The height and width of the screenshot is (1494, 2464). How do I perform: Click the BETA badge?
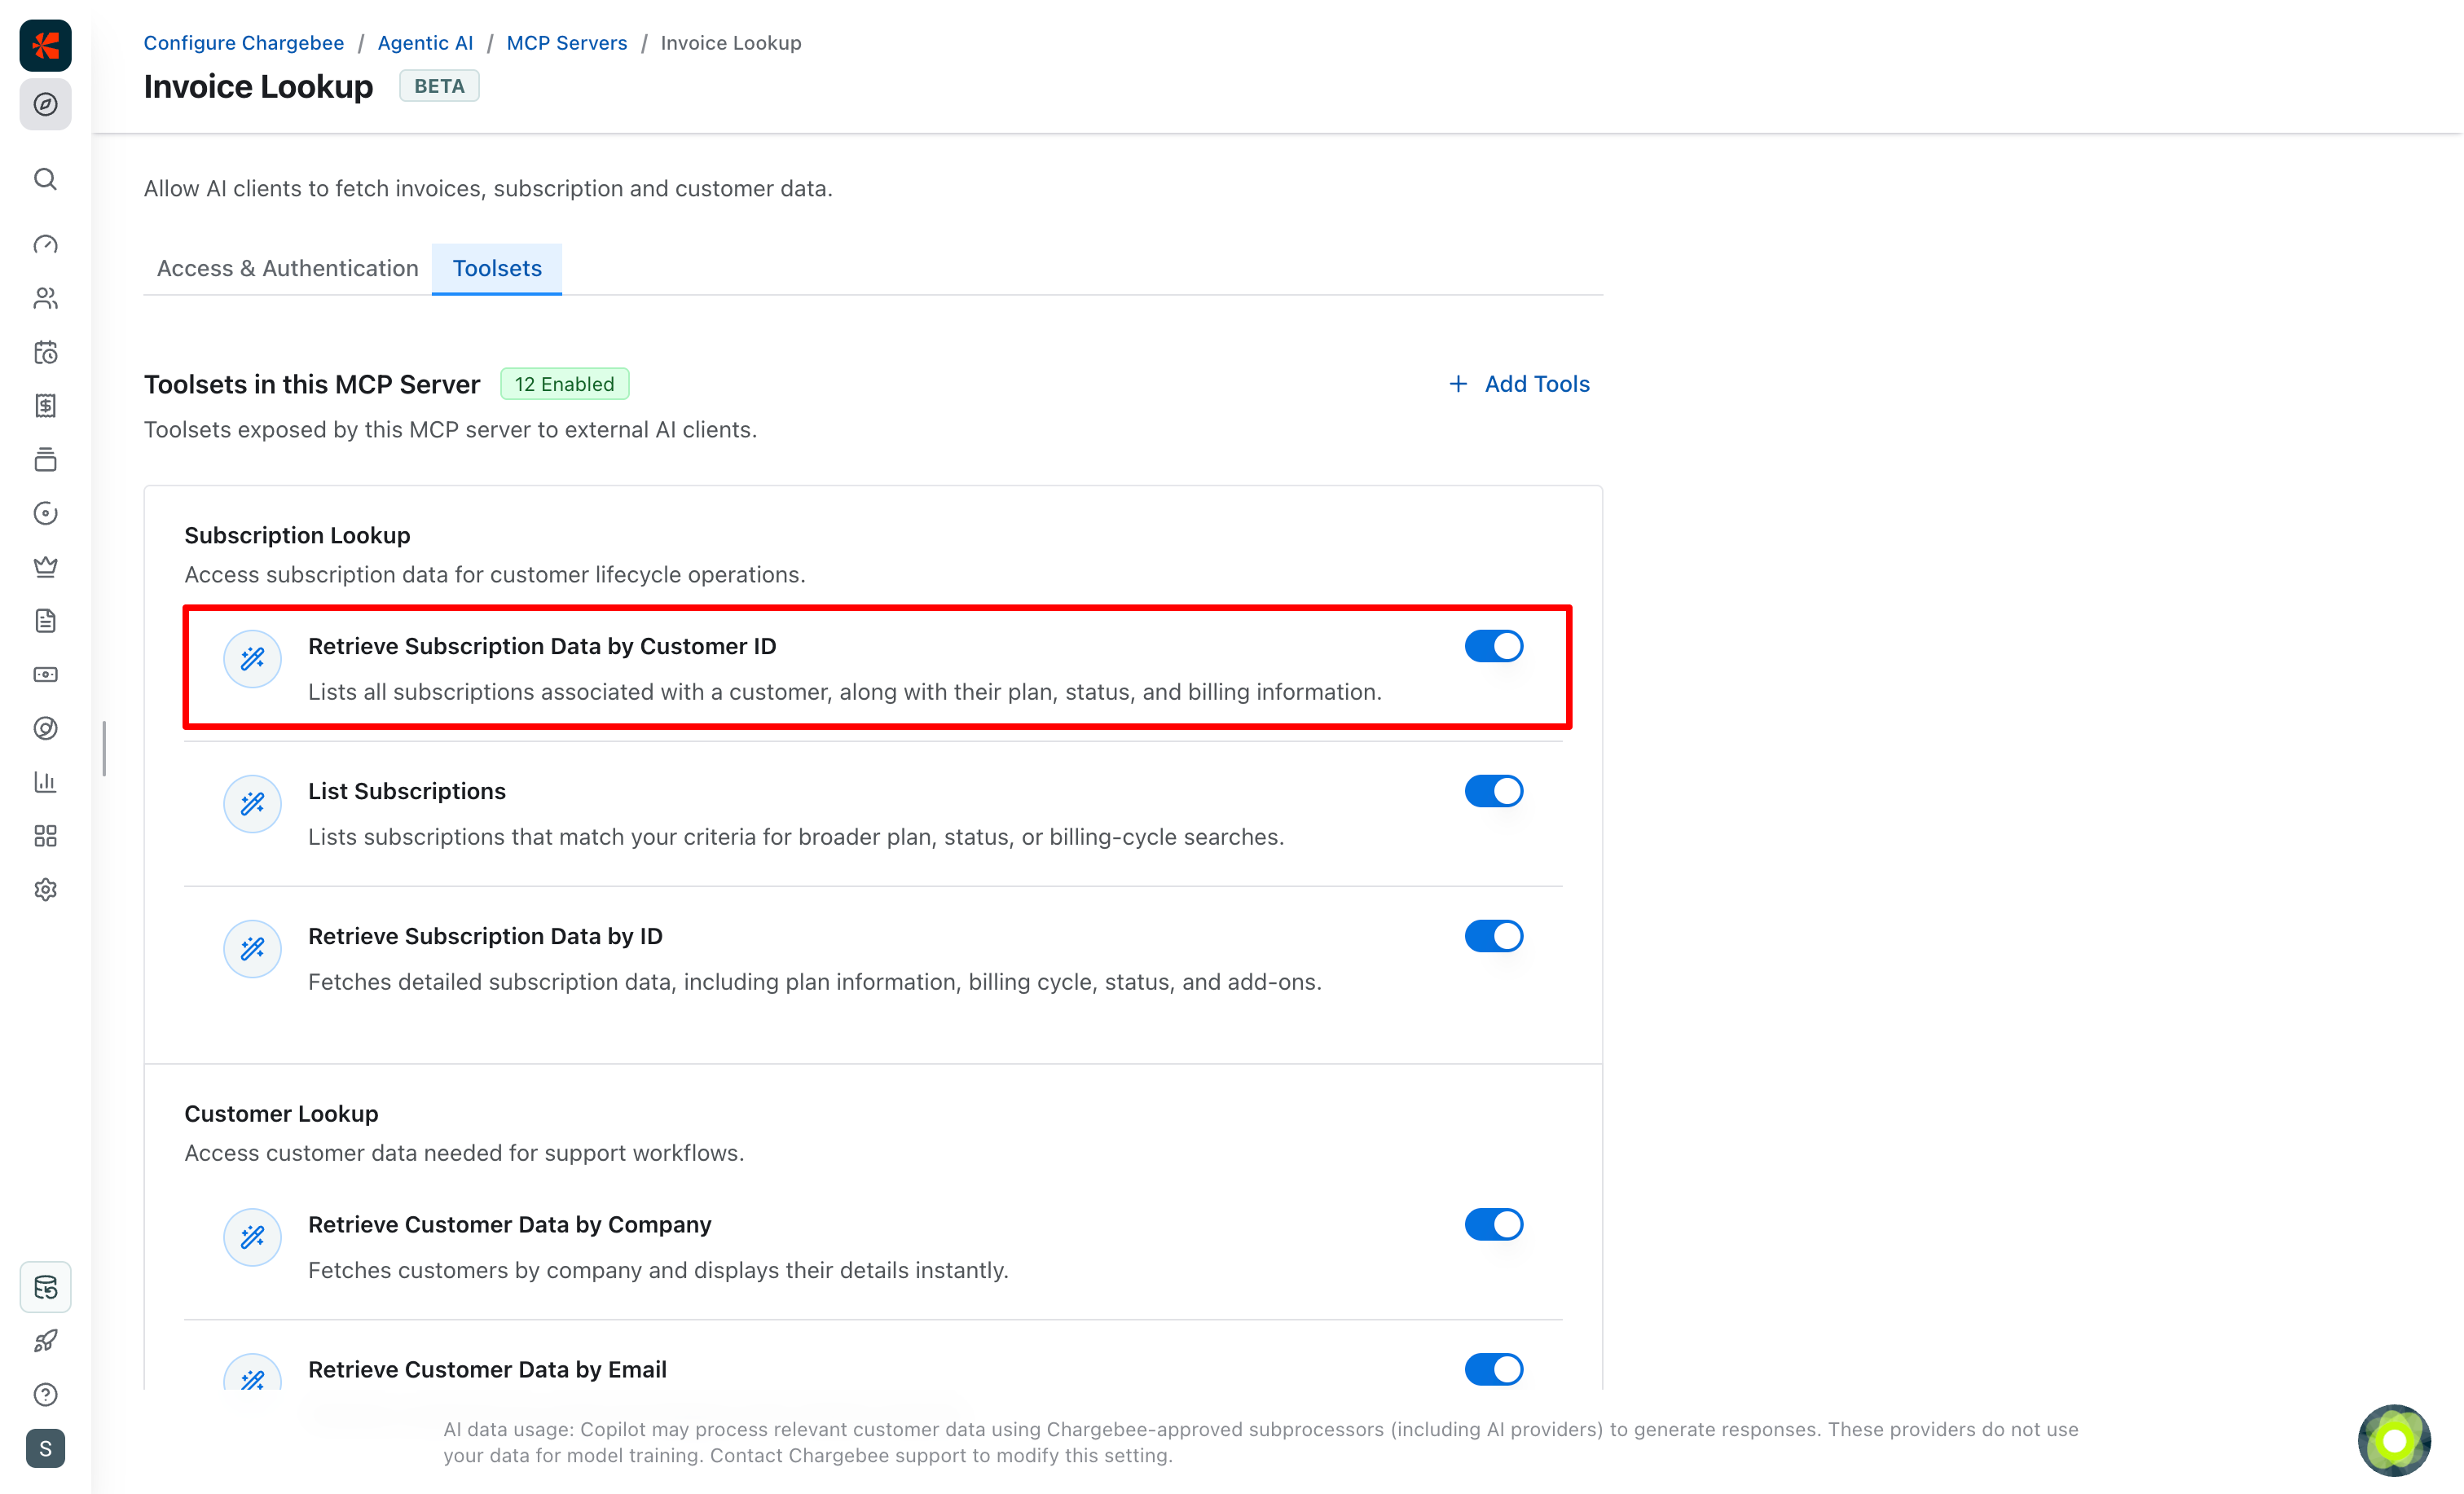click(439, 86)
